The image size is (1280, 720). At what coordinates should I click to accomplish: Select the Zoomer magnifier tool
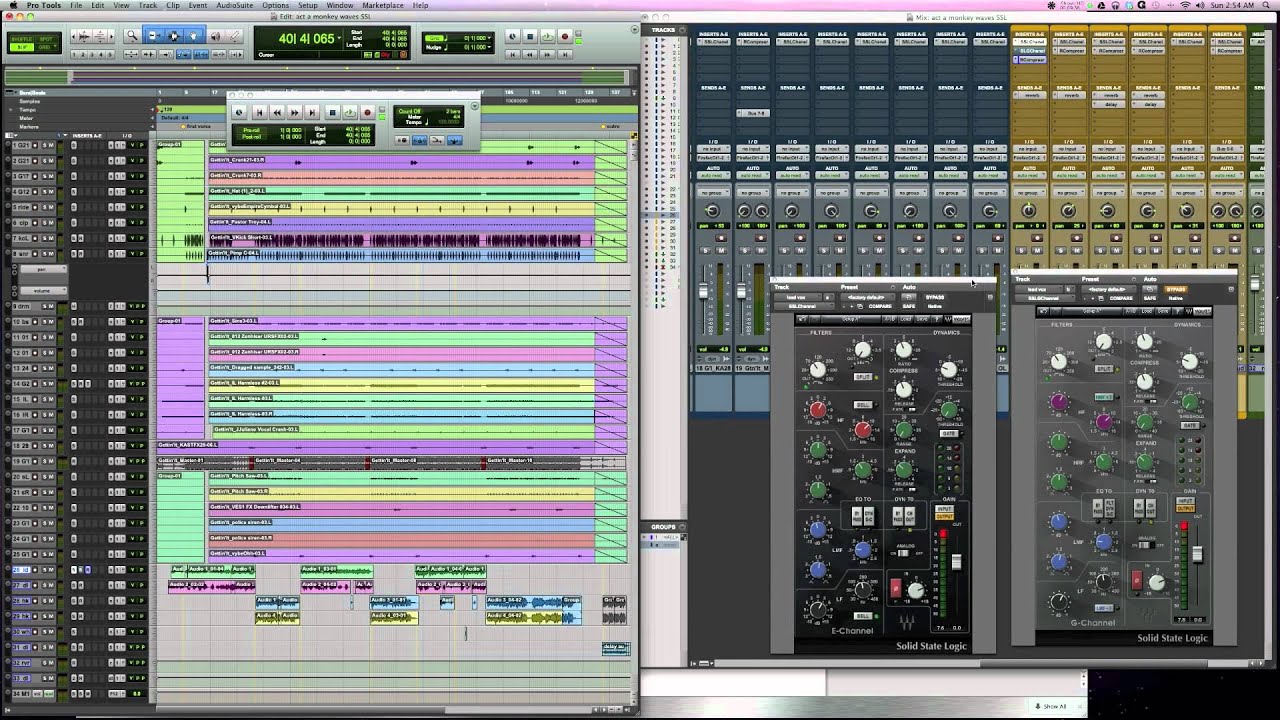pyautogui.click(x=132, y=36)
